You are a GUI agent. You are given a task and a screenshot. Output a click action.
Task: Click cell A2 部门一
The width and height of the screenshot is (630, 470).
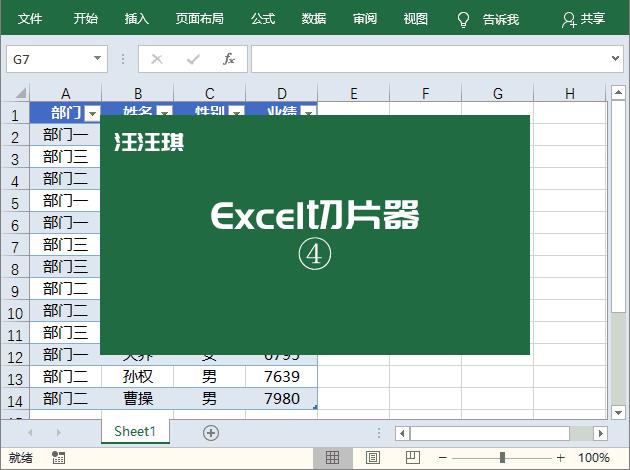tap(65, 135)
